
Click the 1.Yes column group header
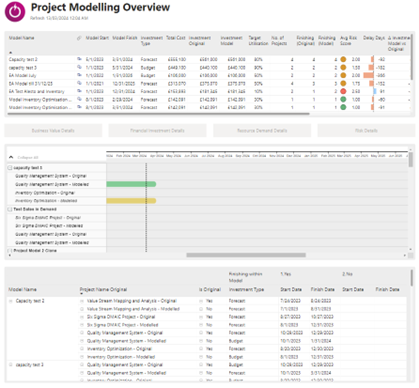click(286, 274)
